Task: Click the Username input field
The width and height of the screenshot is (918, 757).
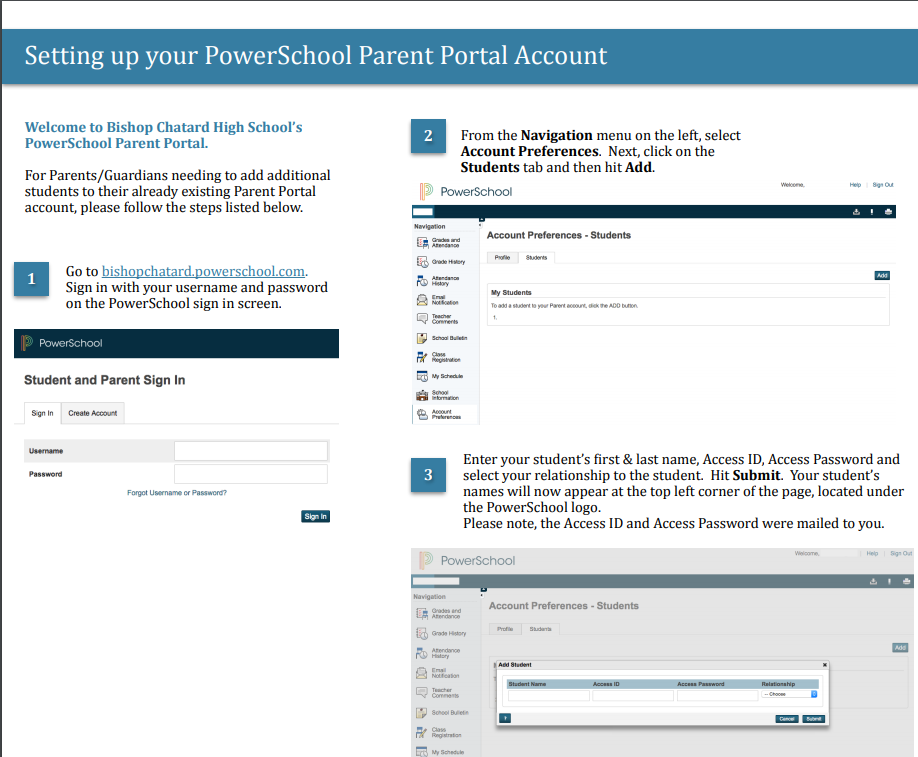Action: coord(250,451)
